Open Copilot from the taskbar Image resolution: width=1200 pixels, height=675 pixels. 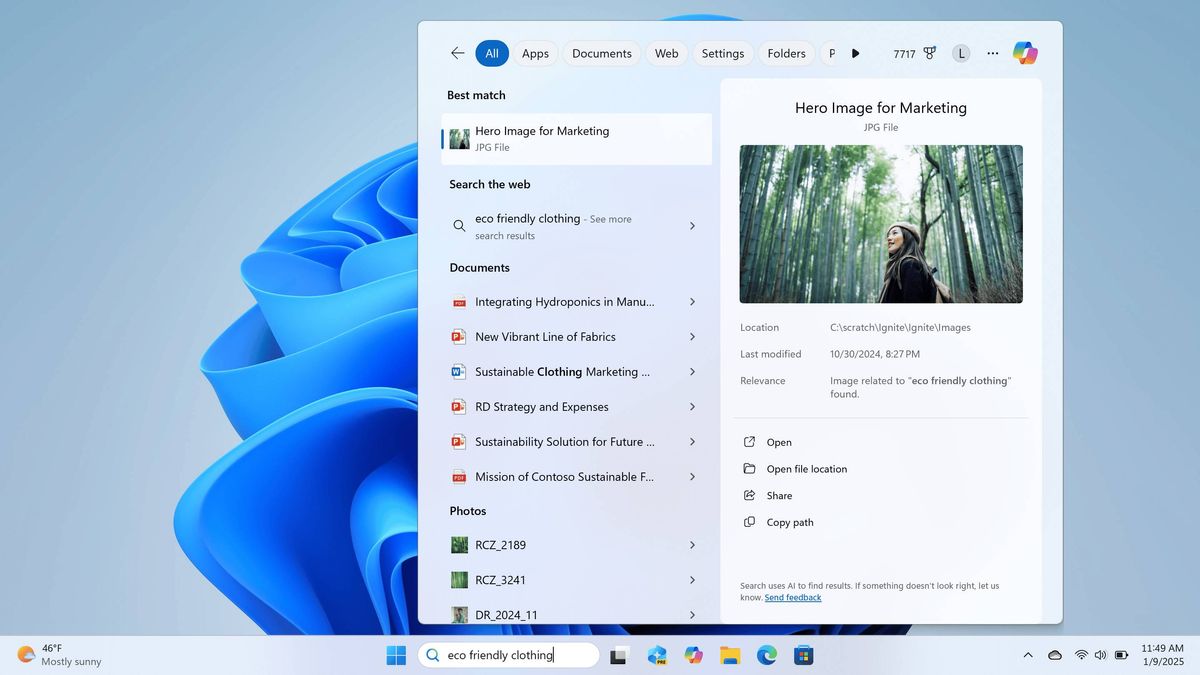[694, 655]
